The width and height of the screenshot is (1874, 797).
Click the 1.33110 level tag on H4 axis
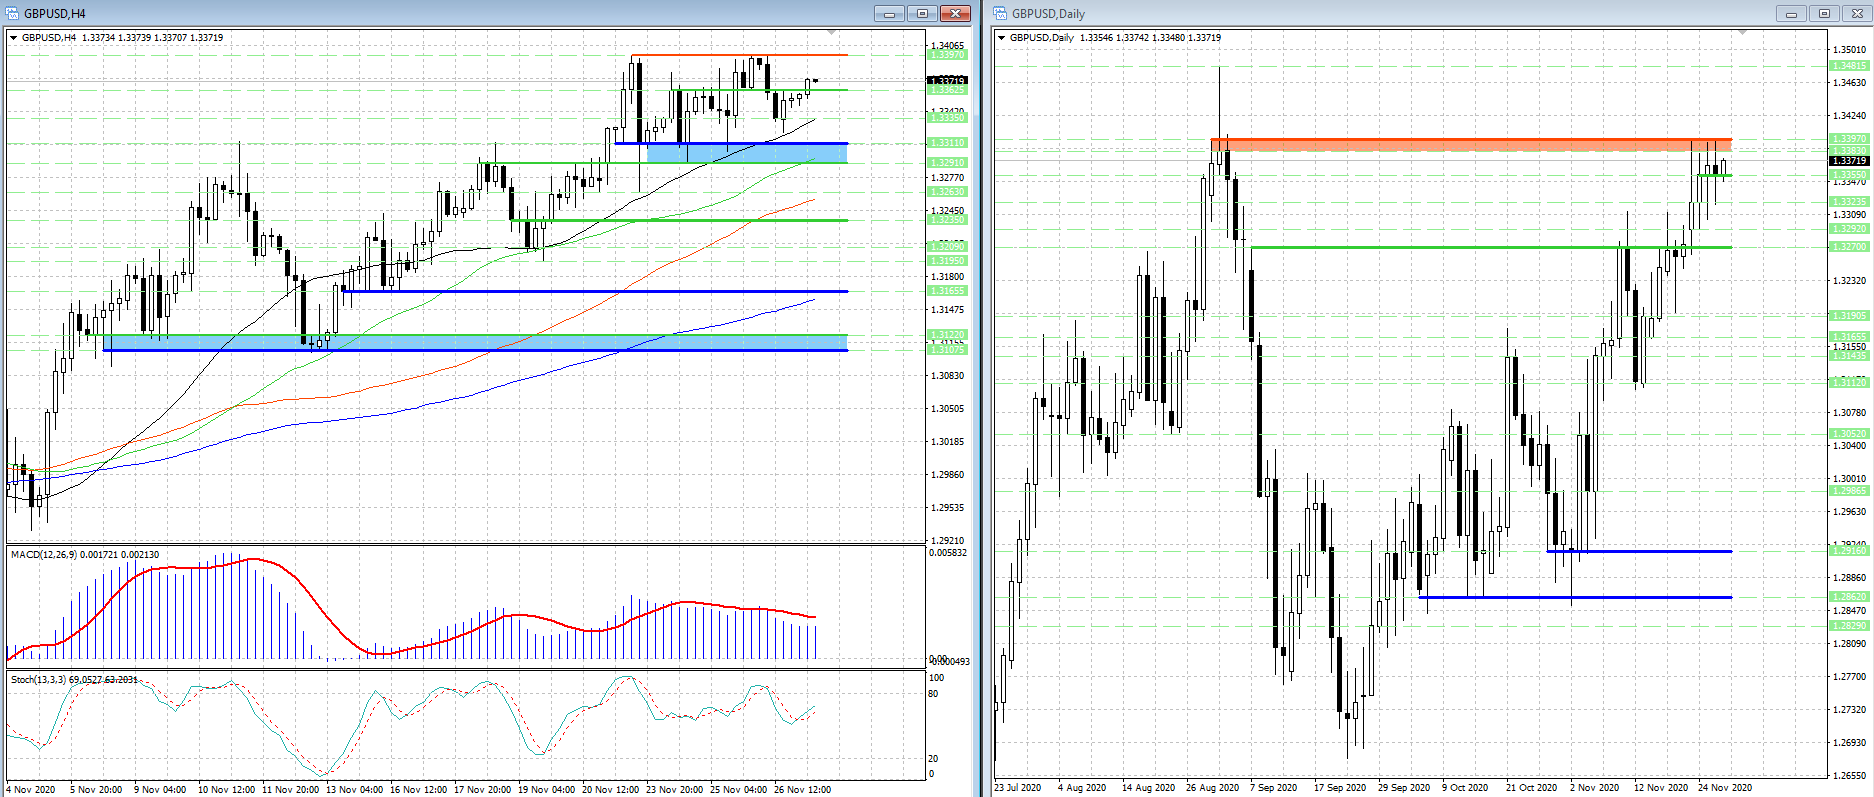(947, 143)
